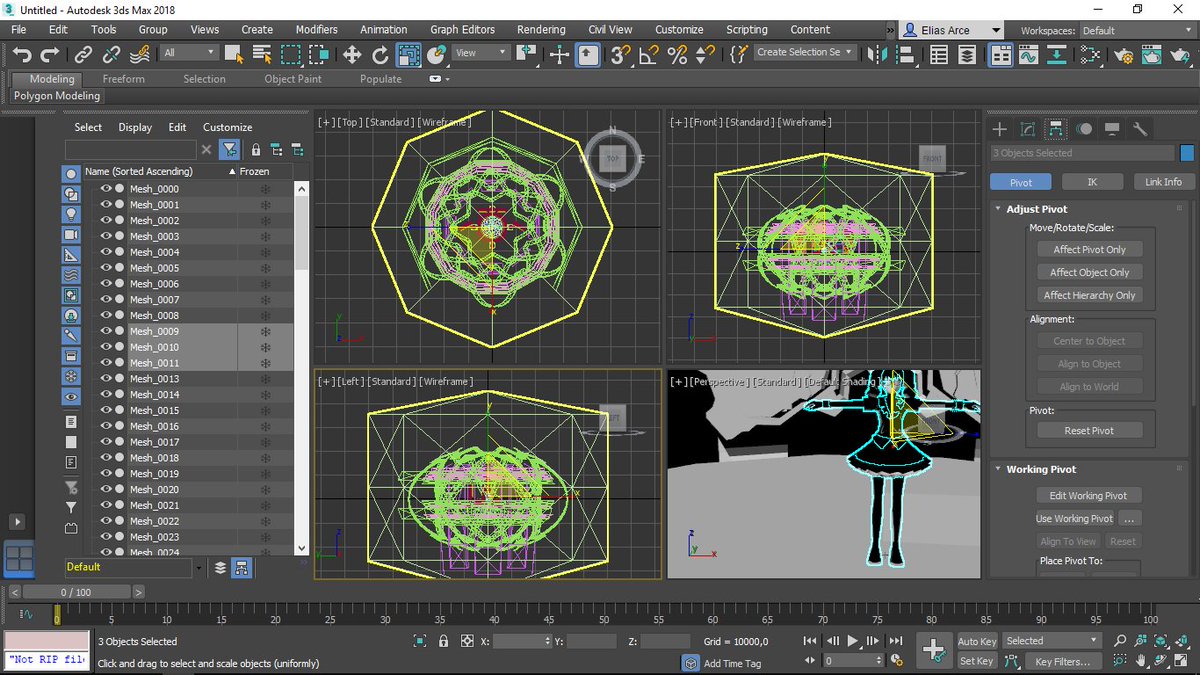This screenshot has width=1200, height=675.
Task: Open the Curve Editor from the toolbar
Action: point(1028,54)
